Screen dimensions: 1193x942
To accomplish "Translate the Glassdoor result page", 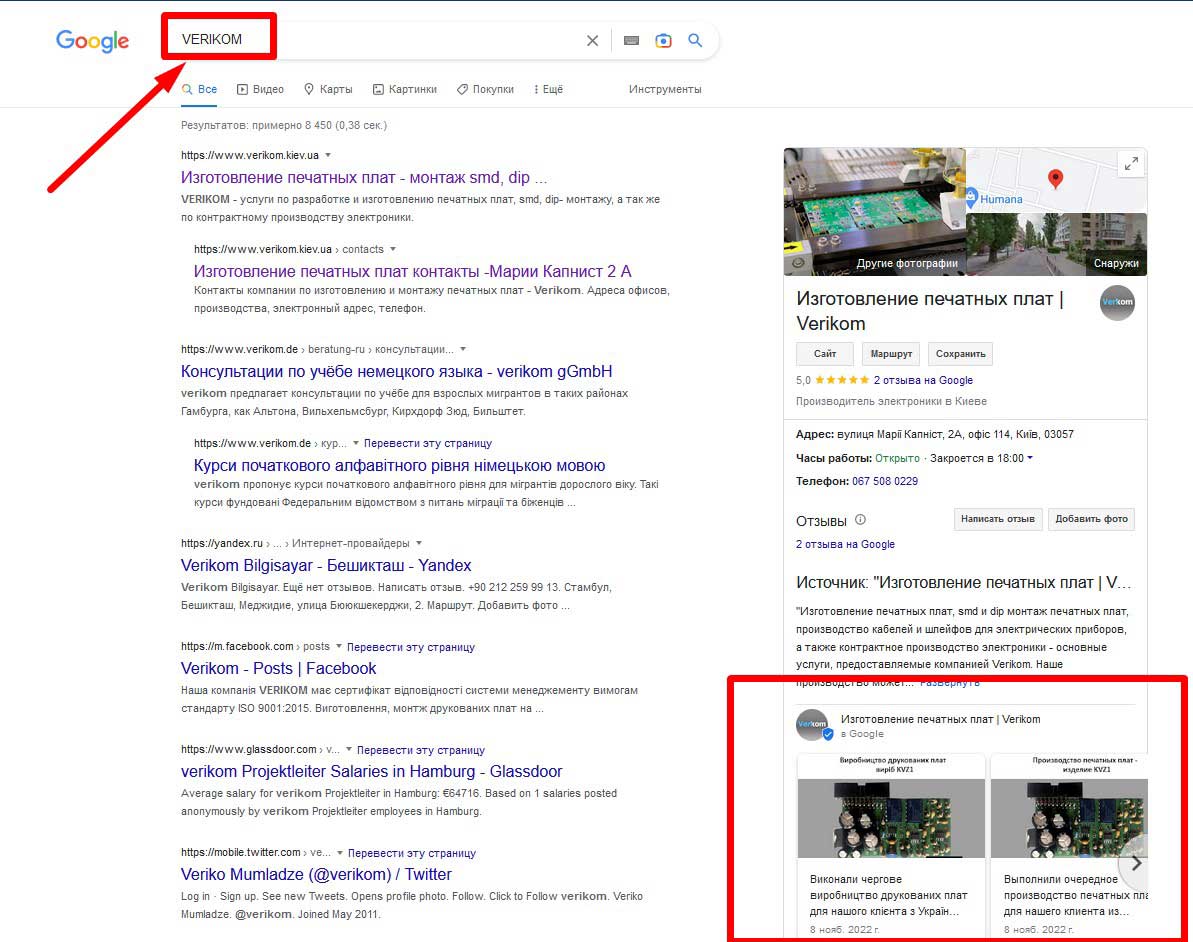I will point(421,750).
